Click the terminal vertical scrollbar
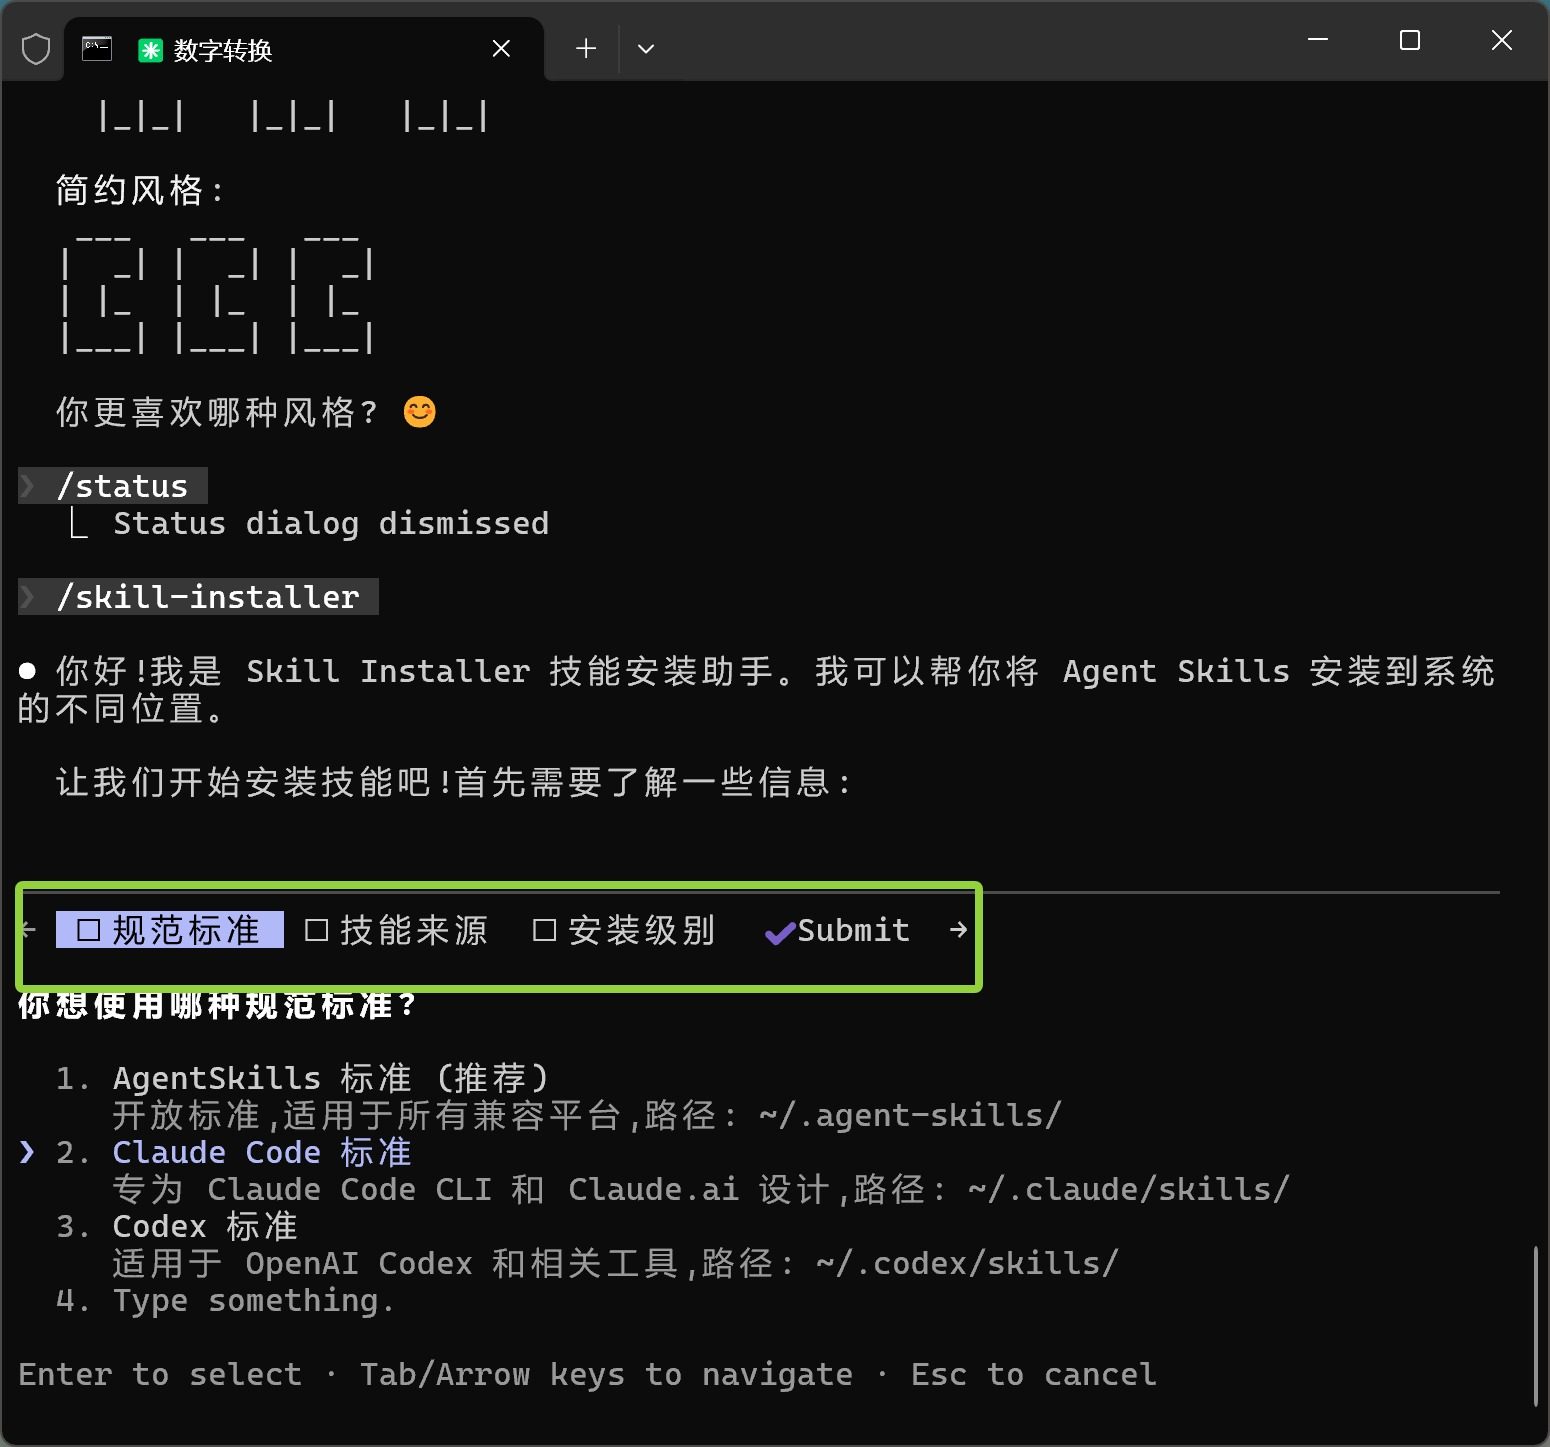1550x1447 pixels. (1535, 1325)
